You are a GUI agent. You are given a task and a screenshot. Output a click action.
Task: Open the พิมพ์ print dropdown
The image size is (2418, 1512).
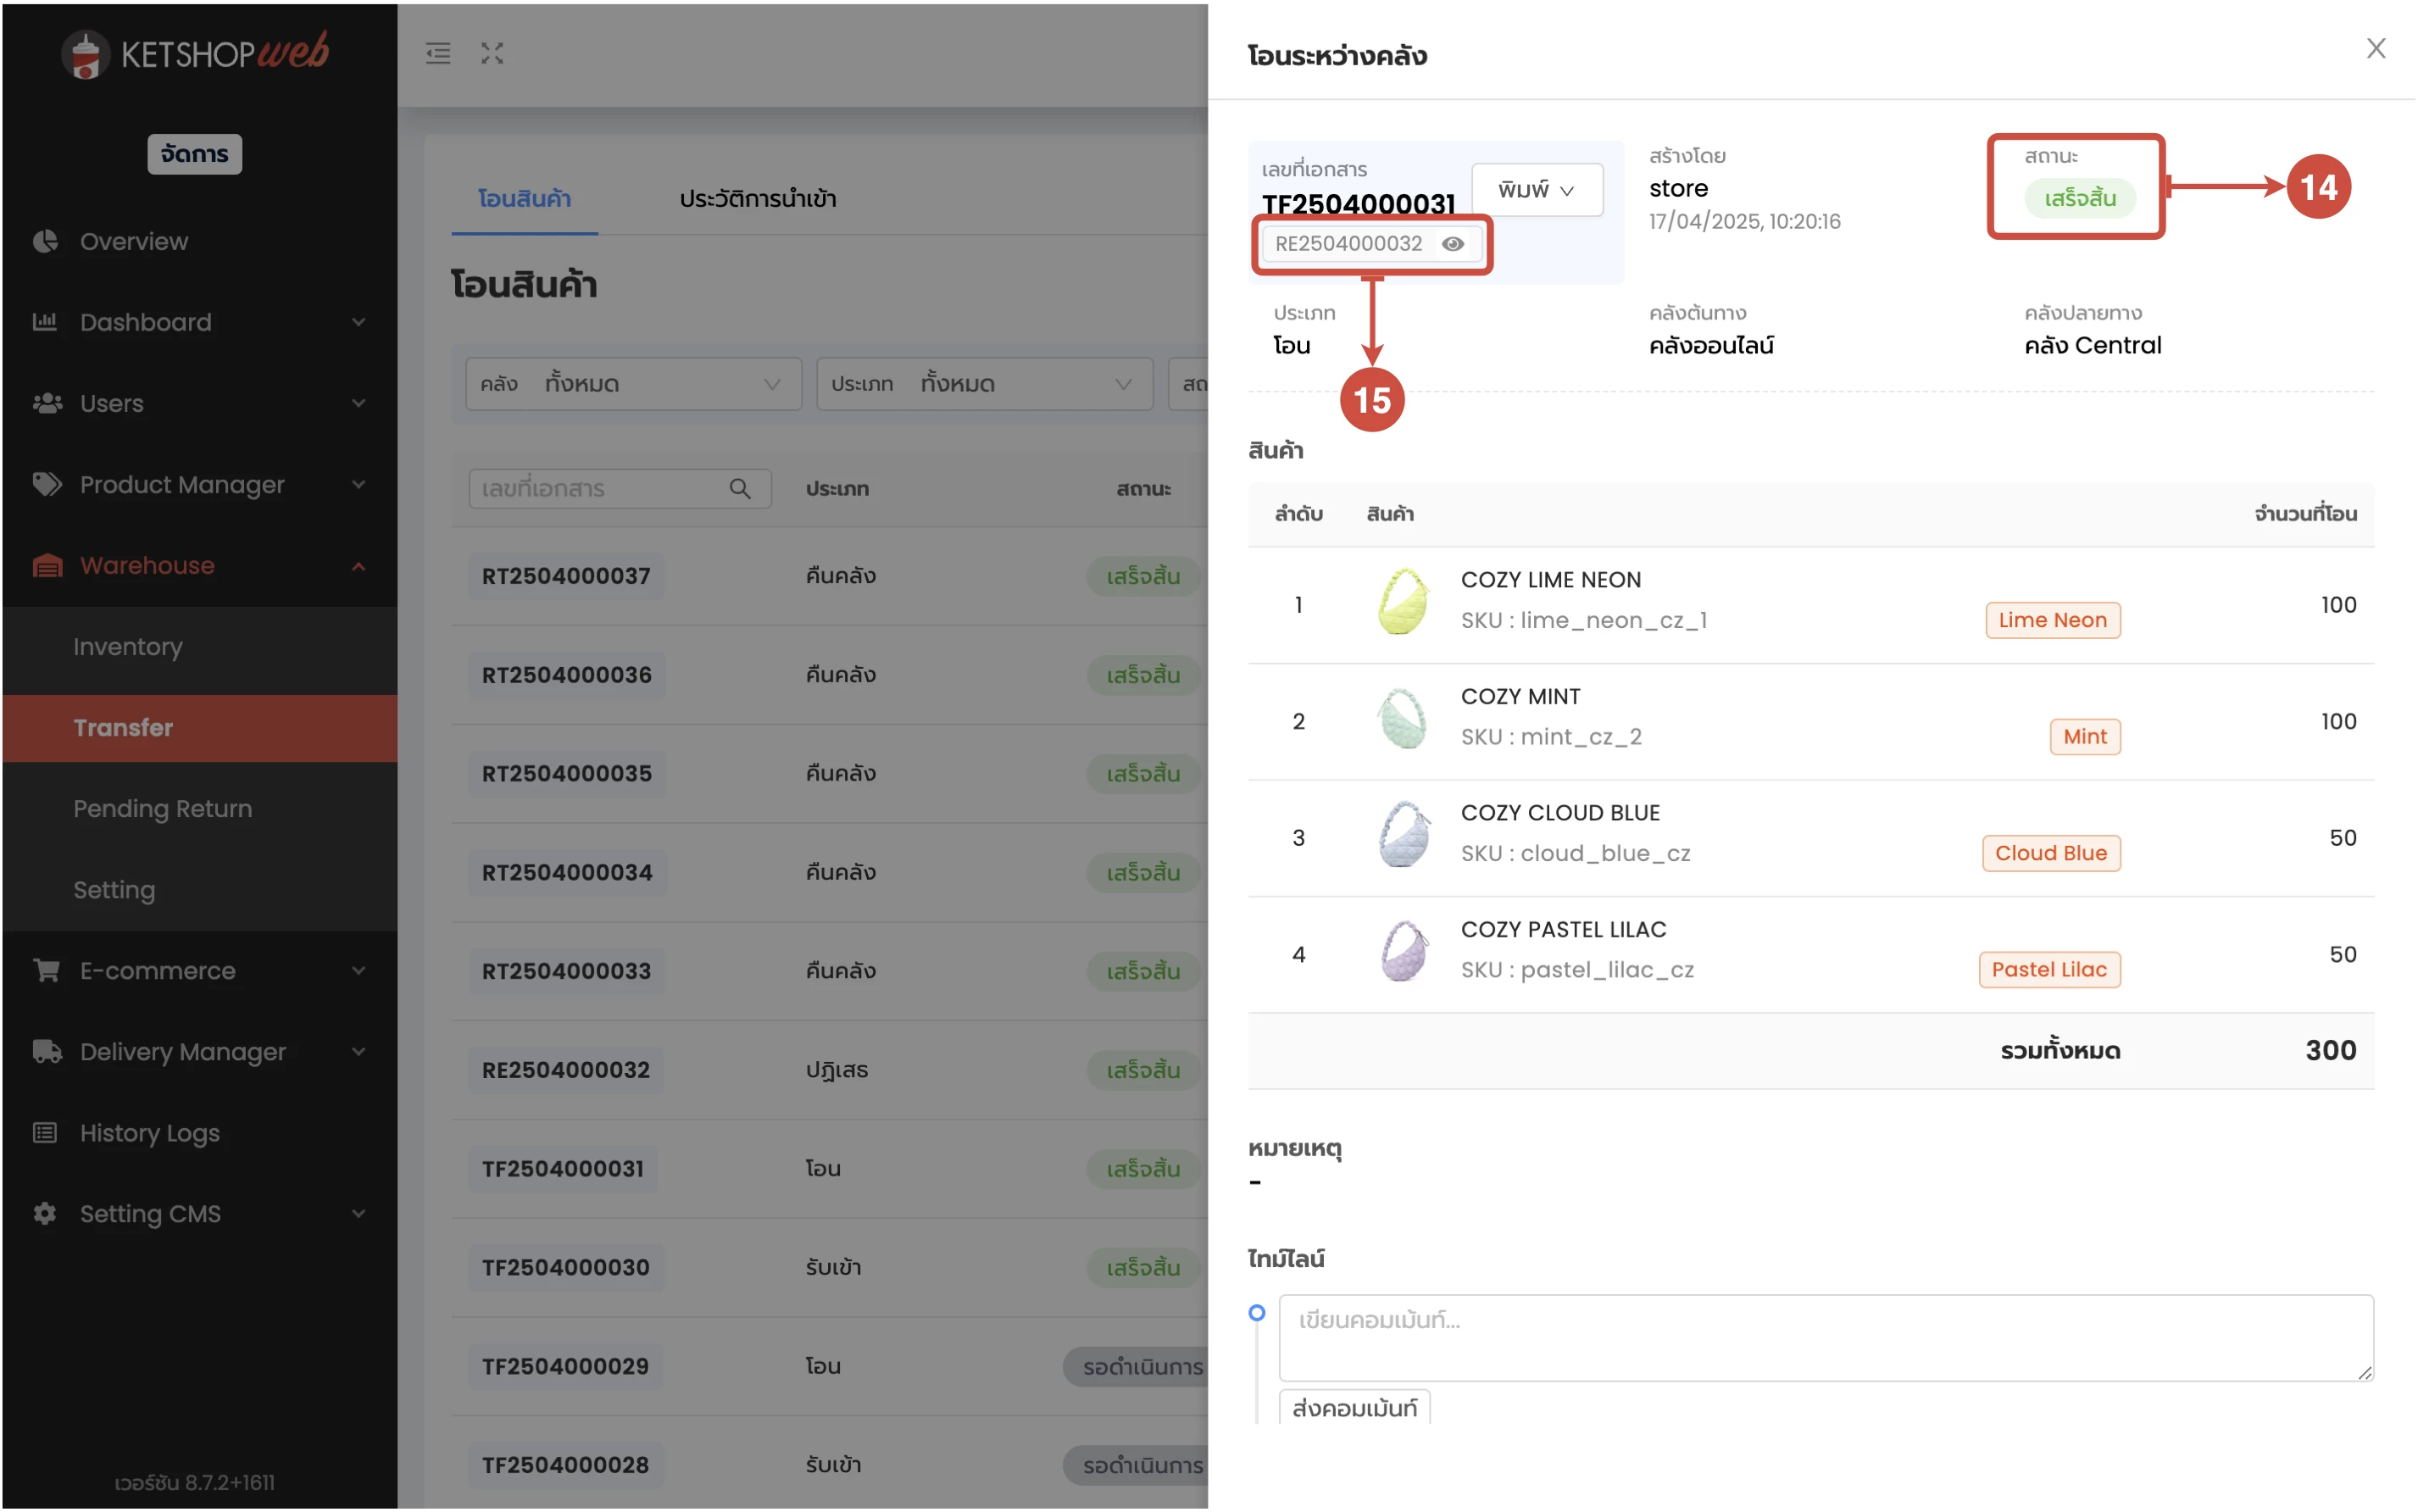pos(1536,190)
